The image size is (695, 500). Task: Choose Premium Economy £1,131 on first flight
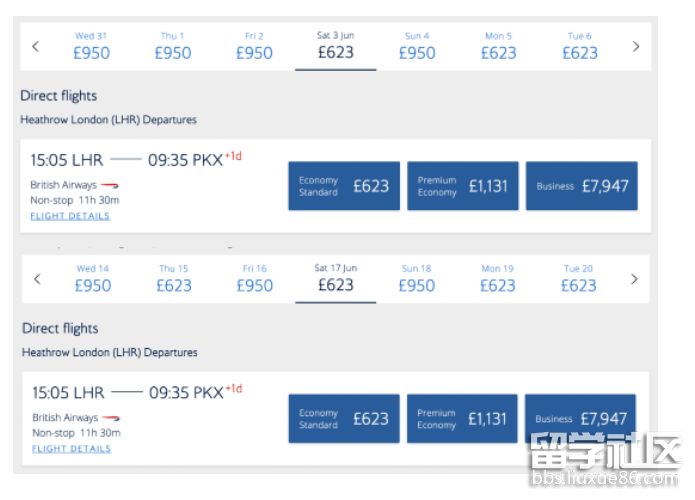pos(463,186)
